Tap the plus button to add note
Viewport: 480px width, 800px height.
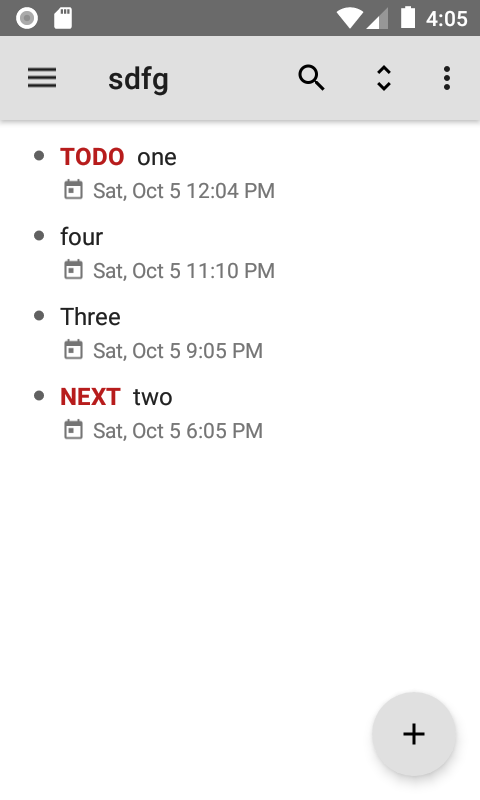tap(414, 734)
